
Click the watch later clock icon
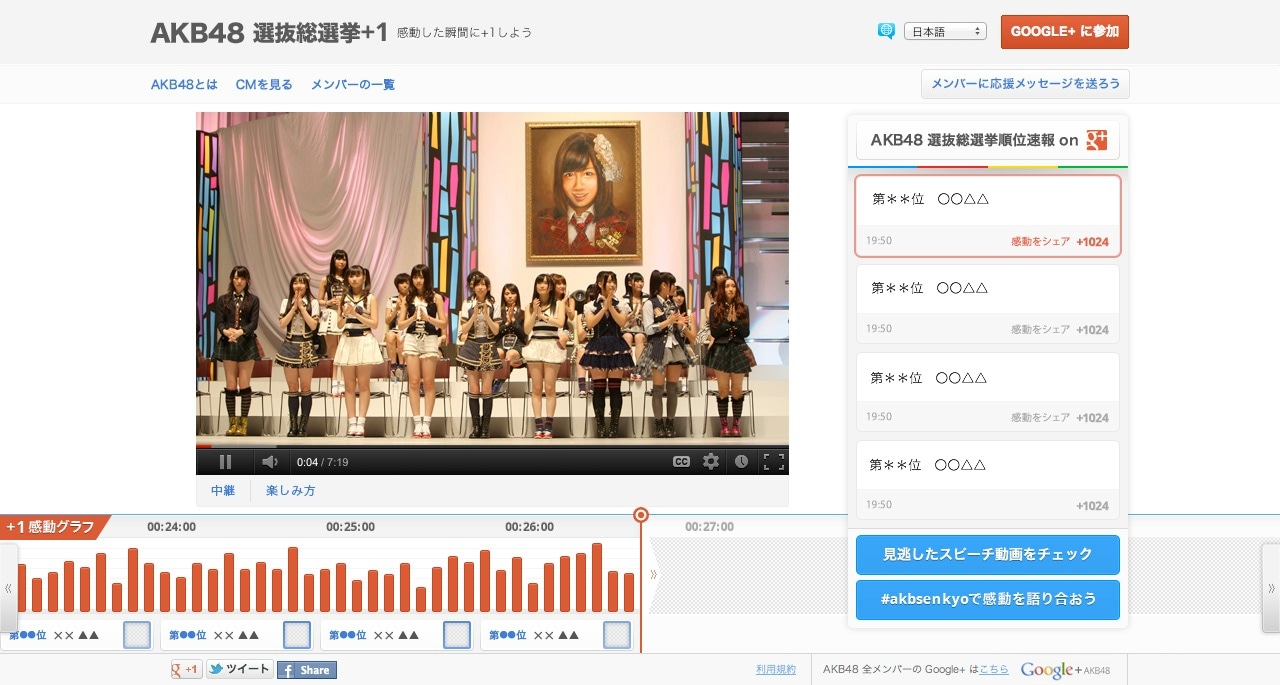click(741, 462)
